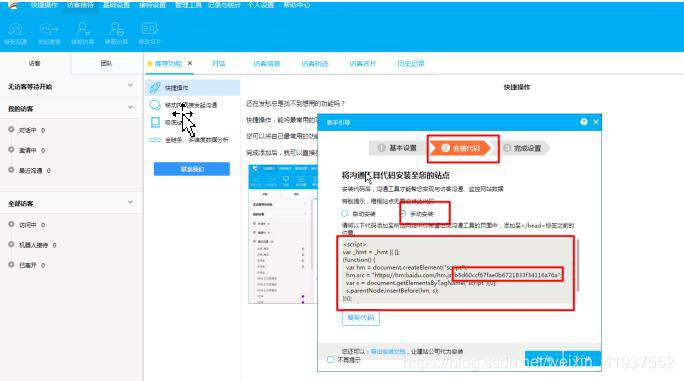The width and height of the screenshot is (684, 381).
Task: Switch to the 访客 tab in the left panel
Action: 35,63
